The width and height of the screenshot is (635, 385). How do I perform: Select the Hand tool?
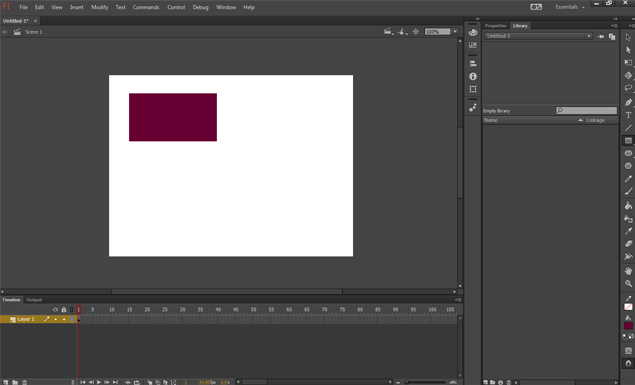(x=628, y=271)
